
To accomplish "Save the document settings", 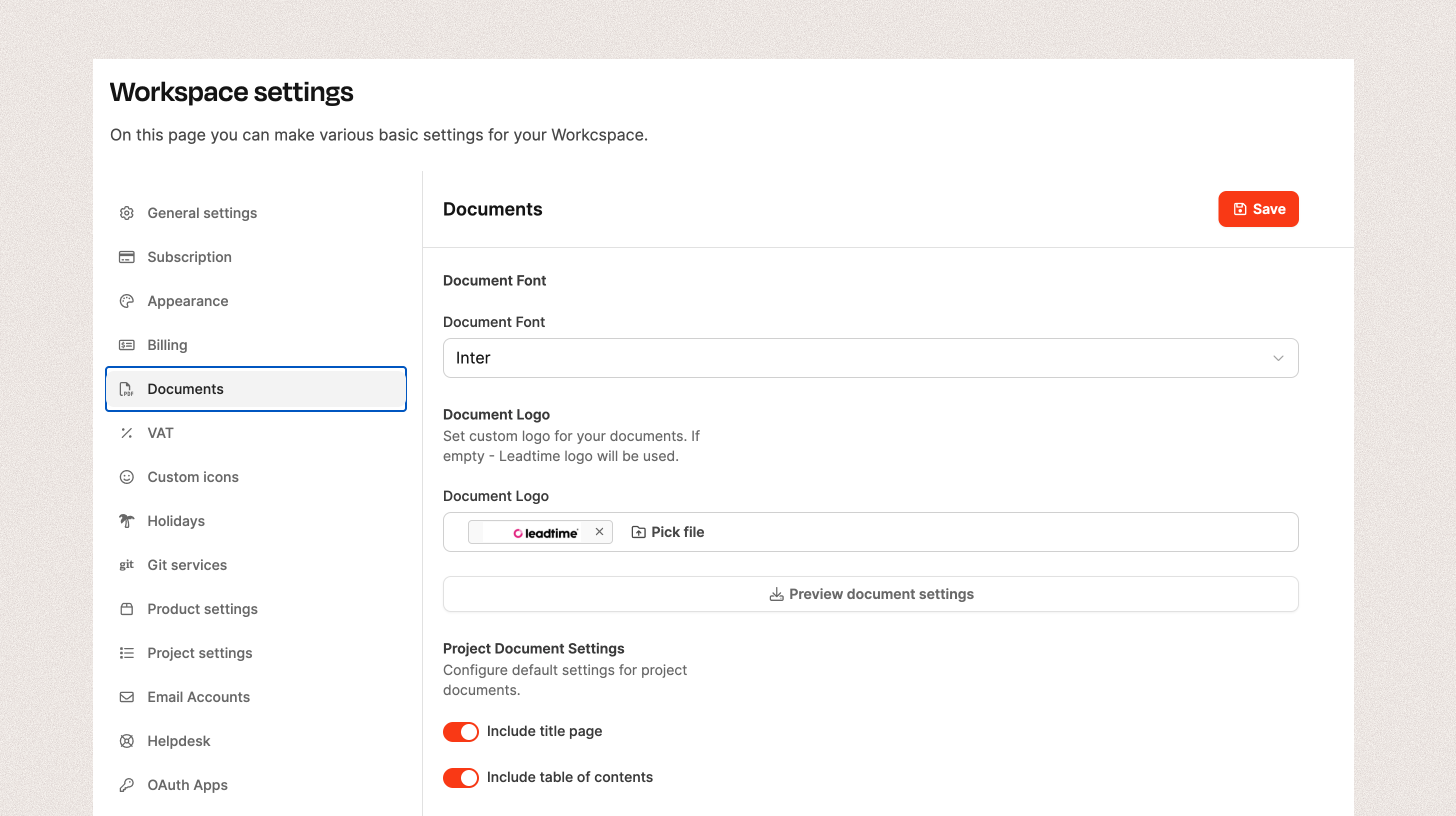I will pos(1258,209).
